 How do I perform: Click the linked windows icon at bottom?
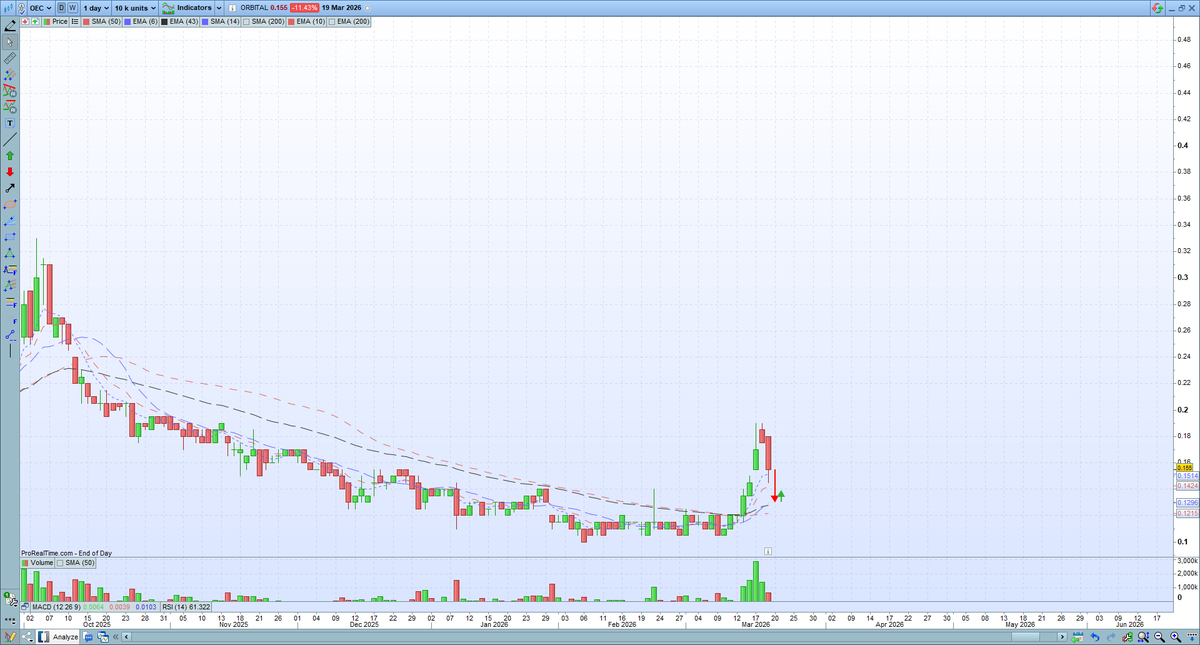pos(103,636)
